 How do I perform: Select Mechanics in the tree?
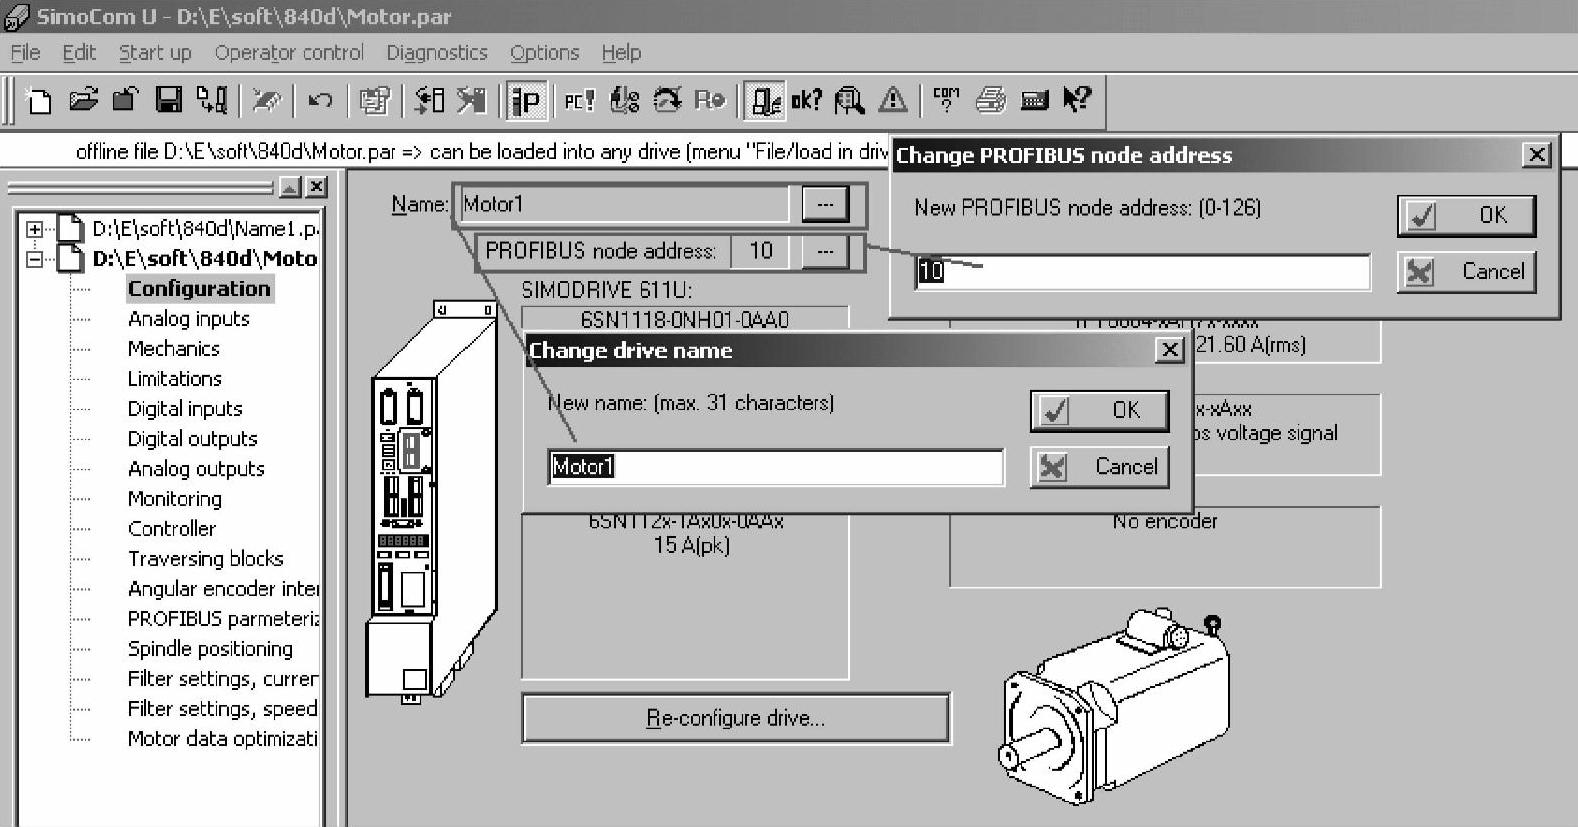tap(173, 349)
